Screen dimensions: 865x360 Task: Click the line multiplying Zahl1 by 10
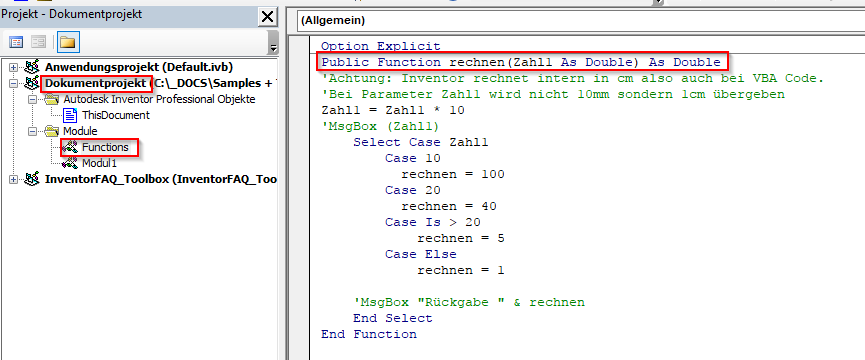click(x=393, y=110)
